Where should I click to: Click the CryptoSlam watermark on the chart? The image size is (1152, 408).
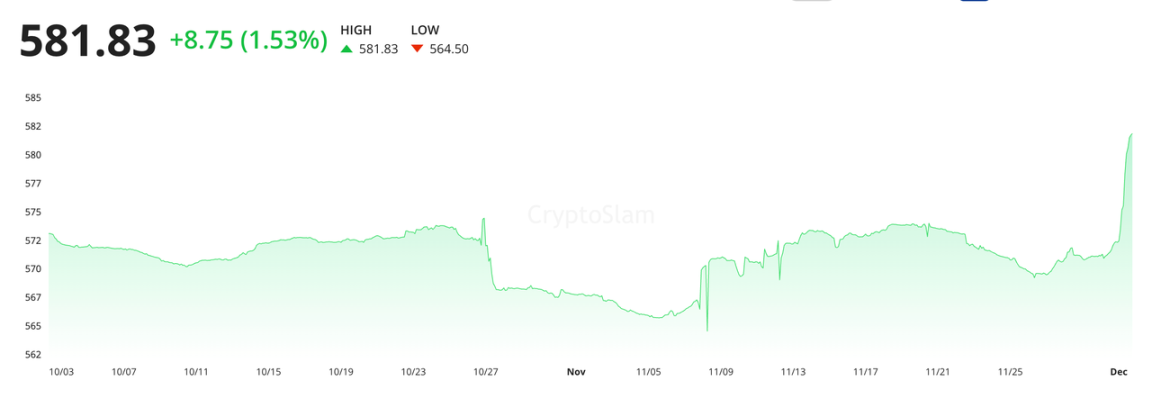coord(590,214)
